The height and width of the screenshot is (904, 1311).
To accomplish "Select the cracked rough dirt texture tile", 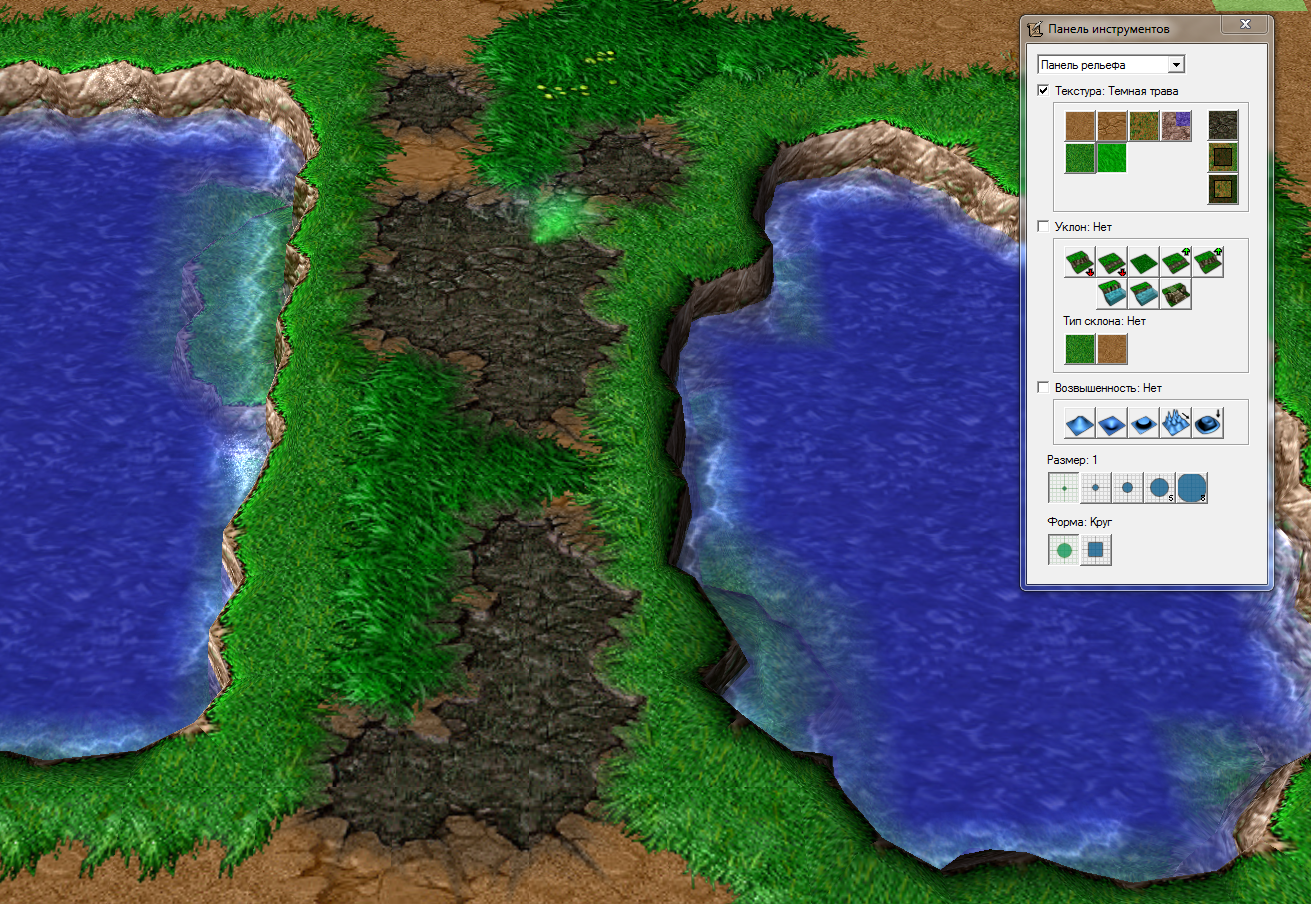I will 1112,126.
